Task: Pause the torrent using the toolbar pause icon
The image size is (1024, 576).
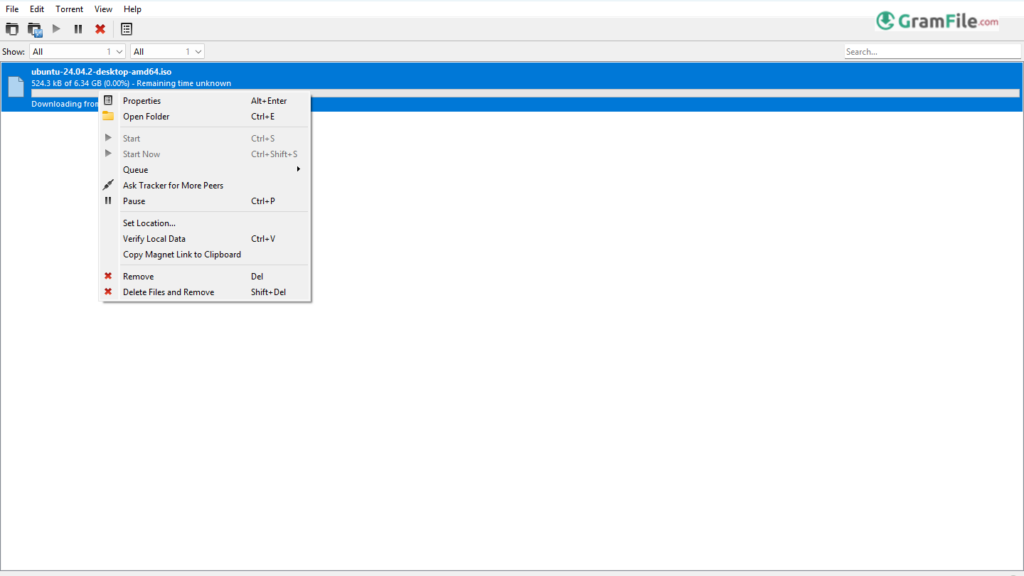Action: pyautogui.click(x=78, y=29)
